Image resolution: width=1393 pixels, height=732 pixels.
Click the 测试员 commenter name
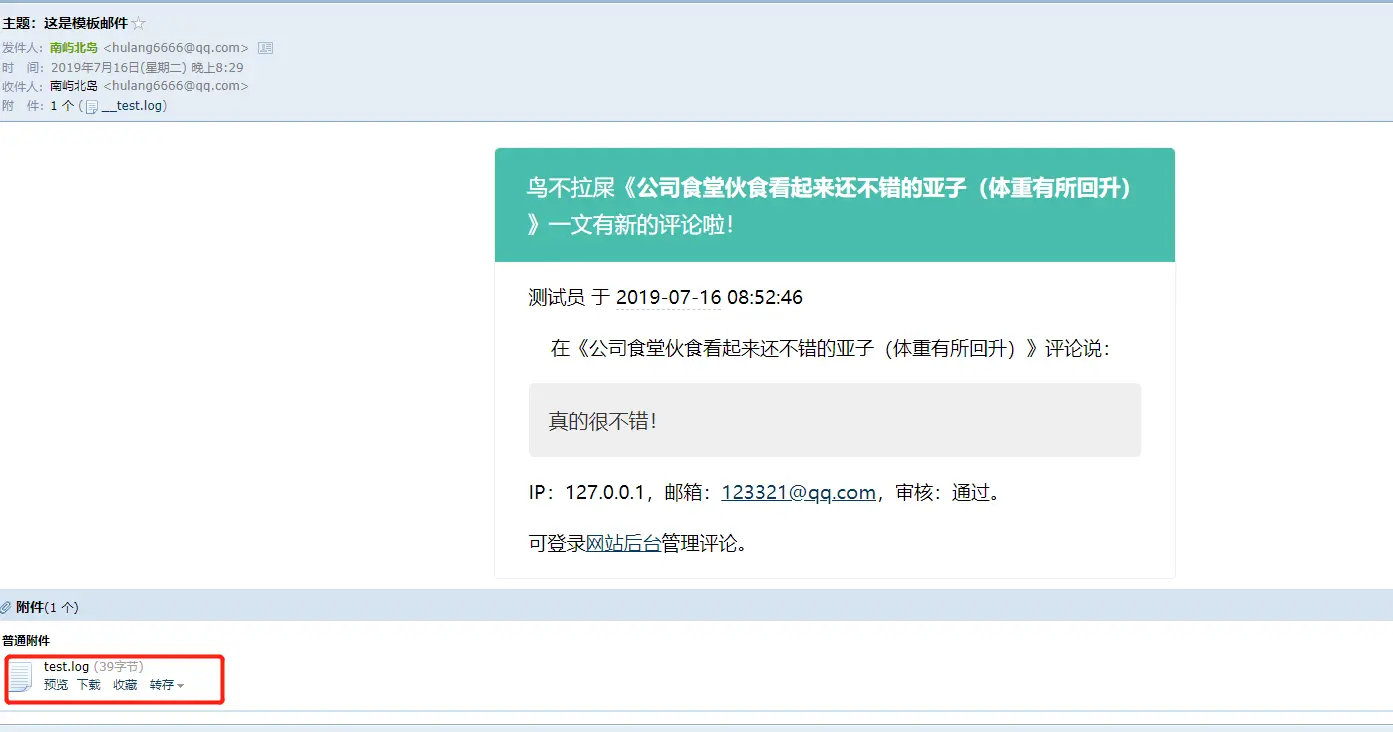pyautogui.click(x=557, y=297)
